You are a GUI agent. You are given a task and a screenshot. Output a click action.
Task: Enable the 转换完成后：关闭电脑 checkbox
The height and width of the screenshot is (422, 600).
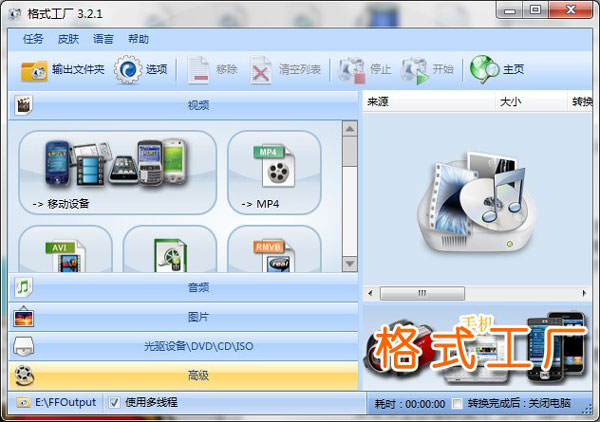tap(457, 404)
